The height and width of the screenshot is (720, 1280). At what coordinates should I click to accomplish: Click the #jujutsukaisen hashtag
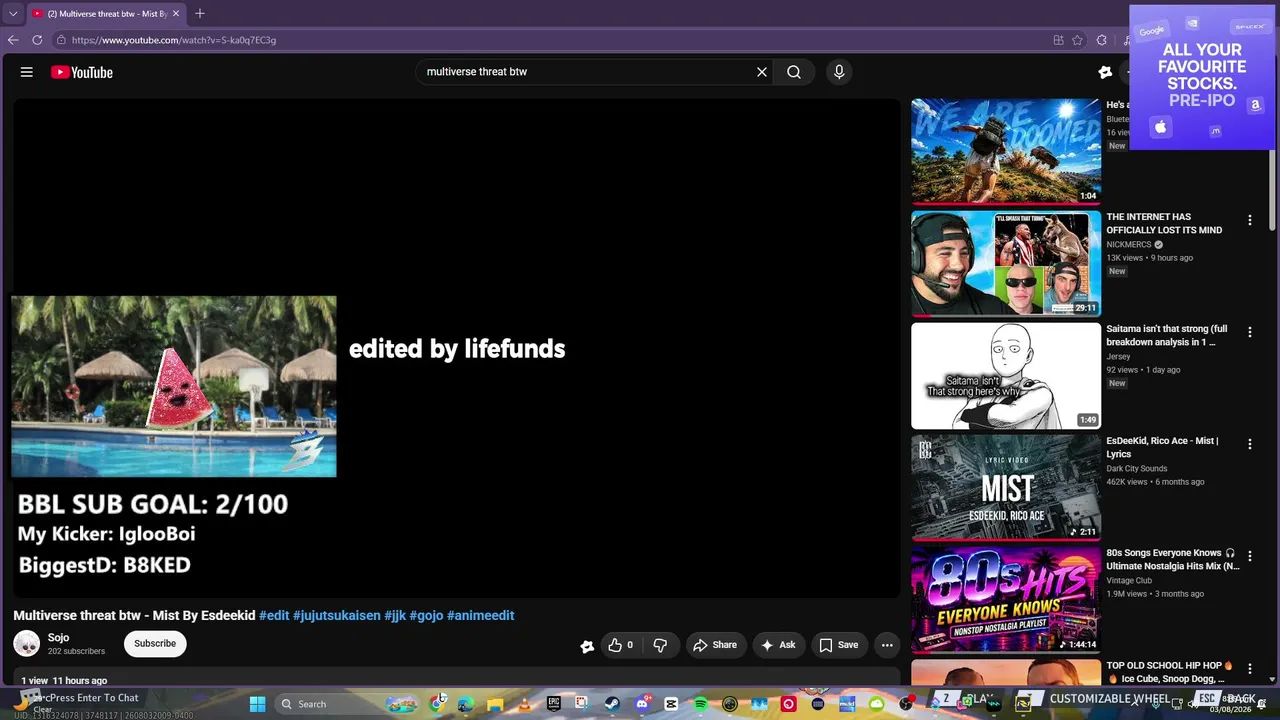(336, 616)
